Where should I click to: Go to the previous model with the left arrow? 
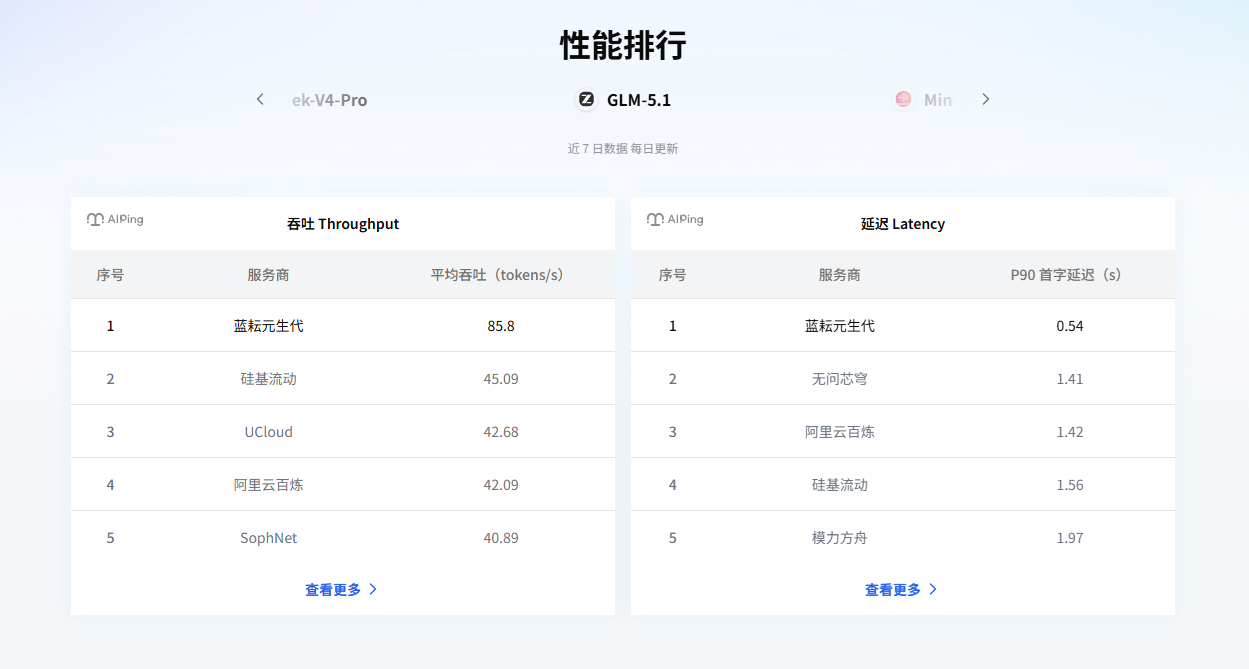click(x=260, y=99)
